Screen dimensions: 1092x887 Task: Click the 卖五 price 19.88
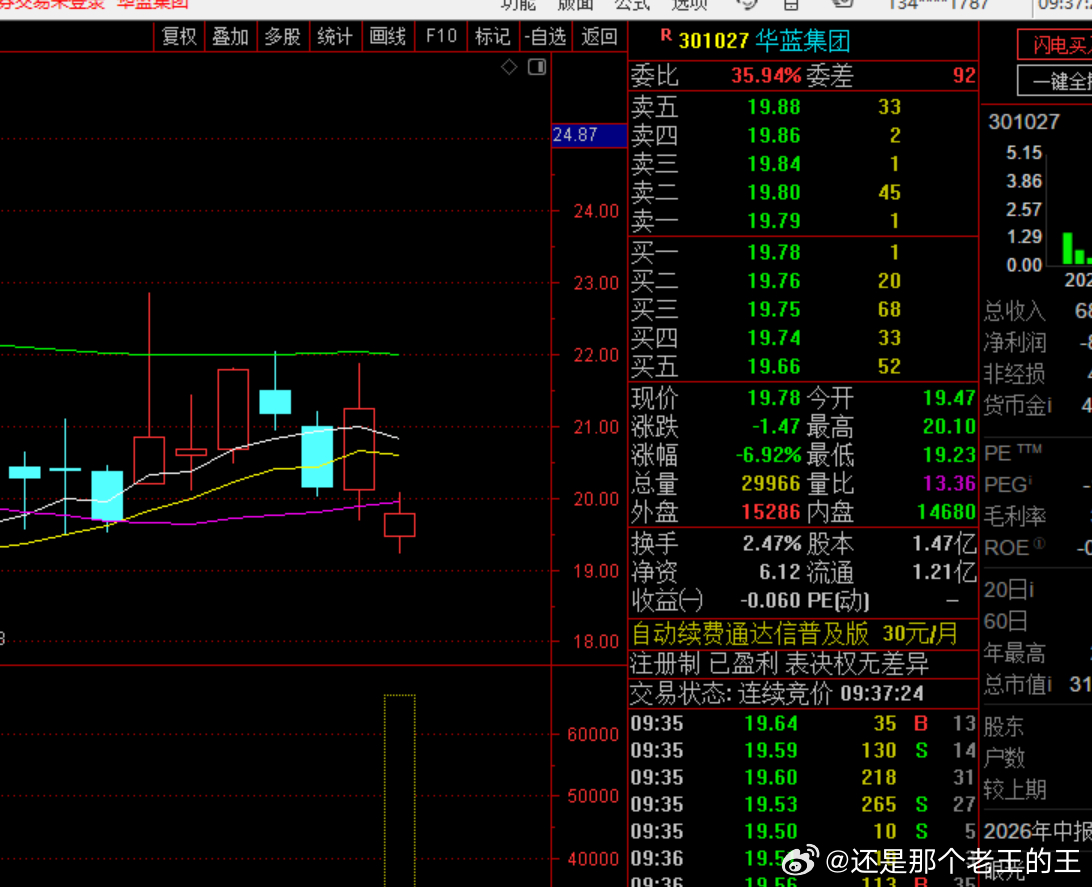point(774,107)
